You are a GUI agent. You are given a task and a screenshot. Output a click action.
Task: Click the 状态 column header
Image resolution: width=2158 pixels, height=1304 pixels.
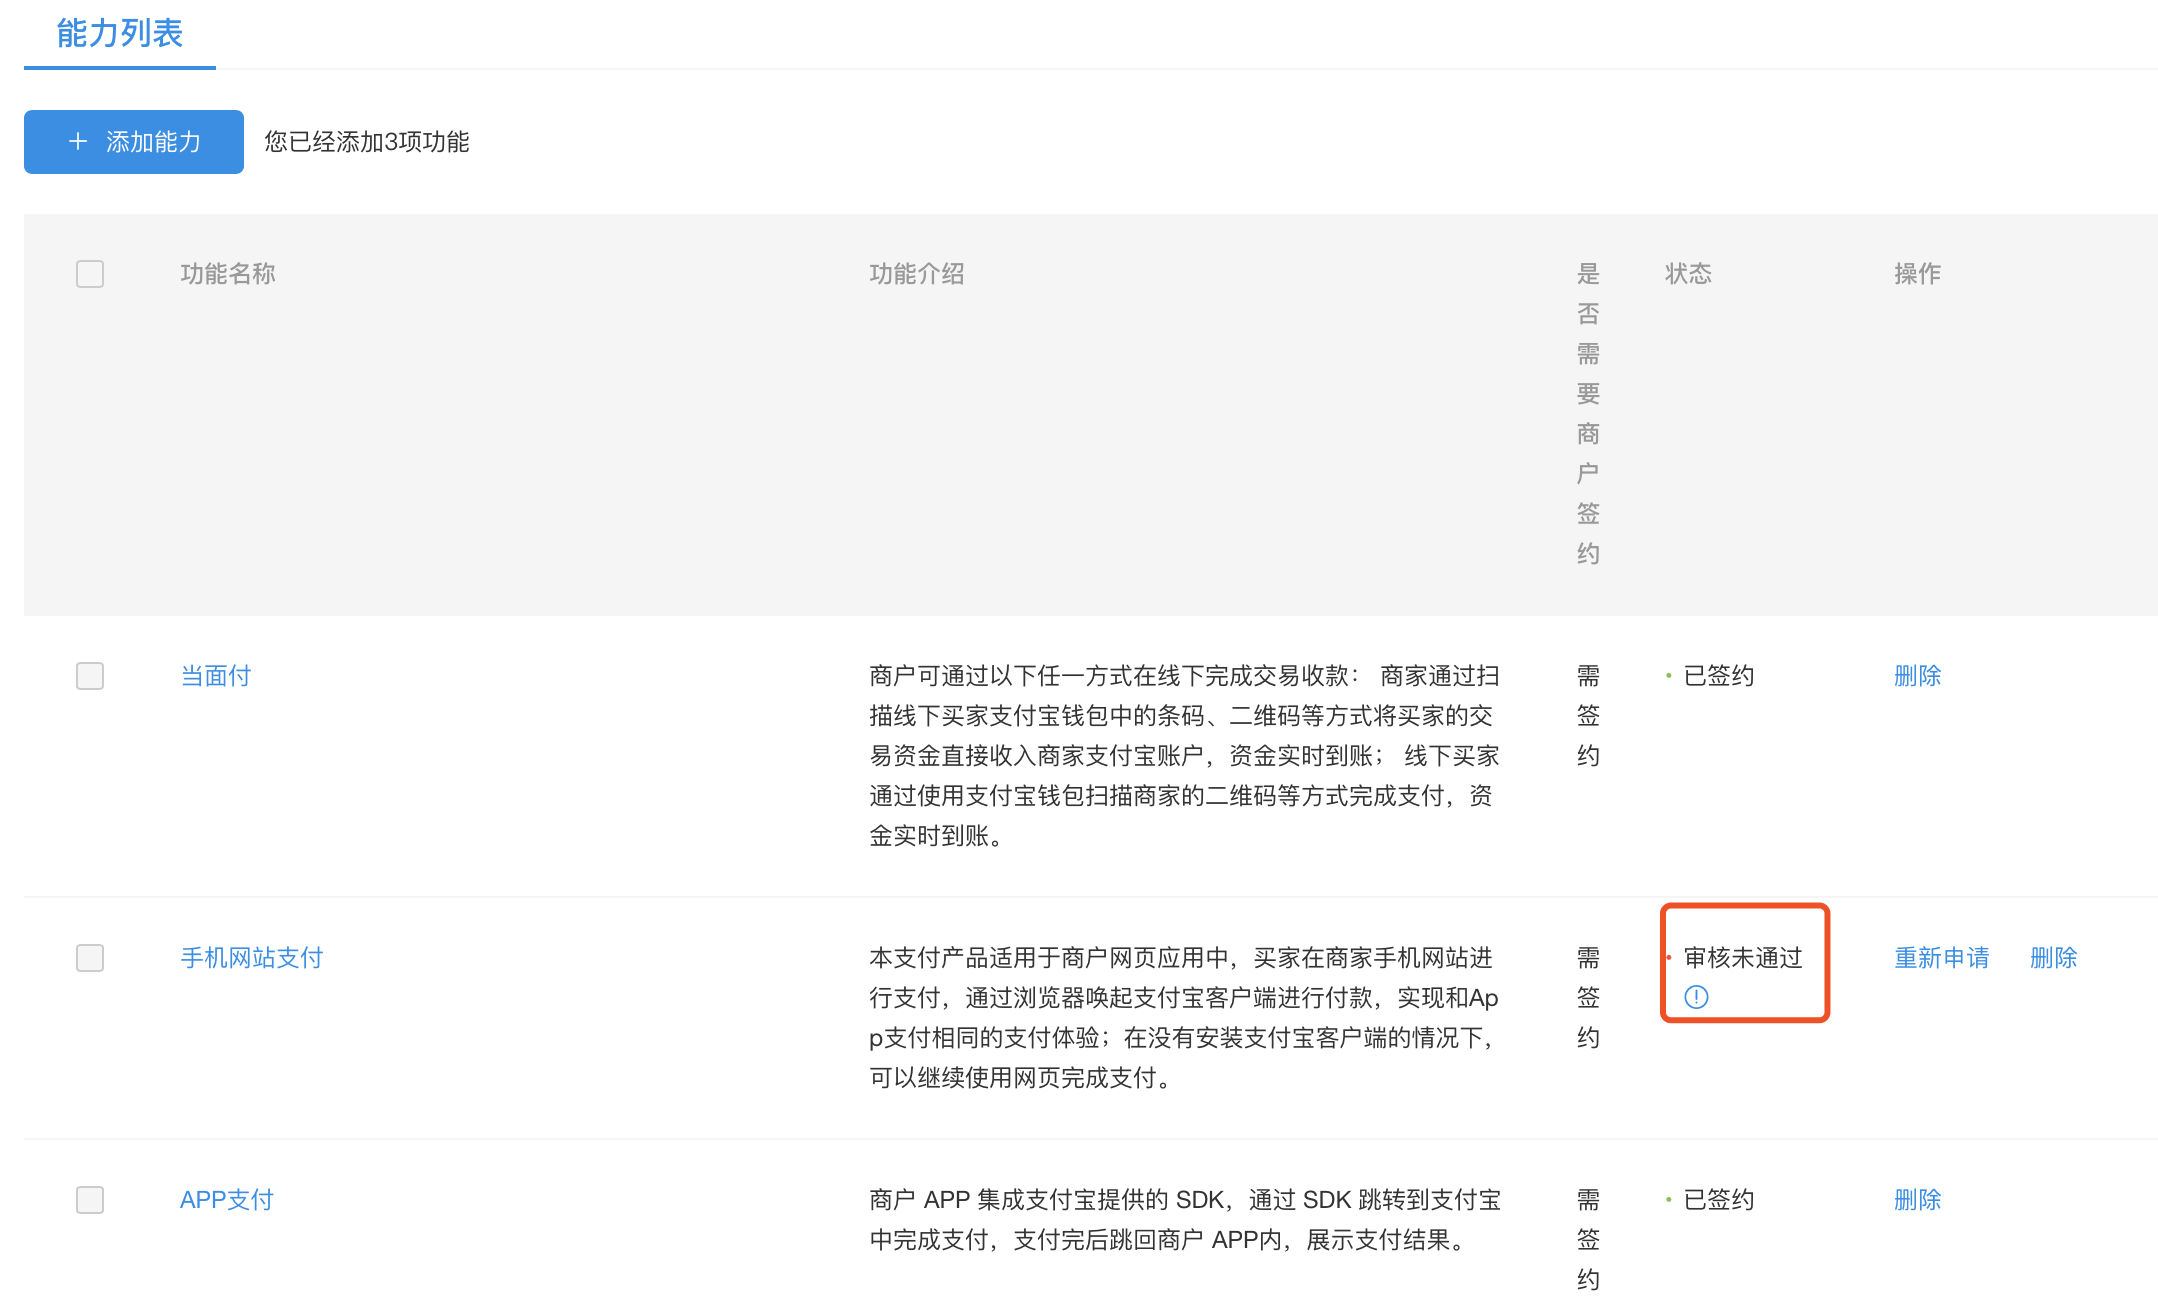coord(1688,273)
